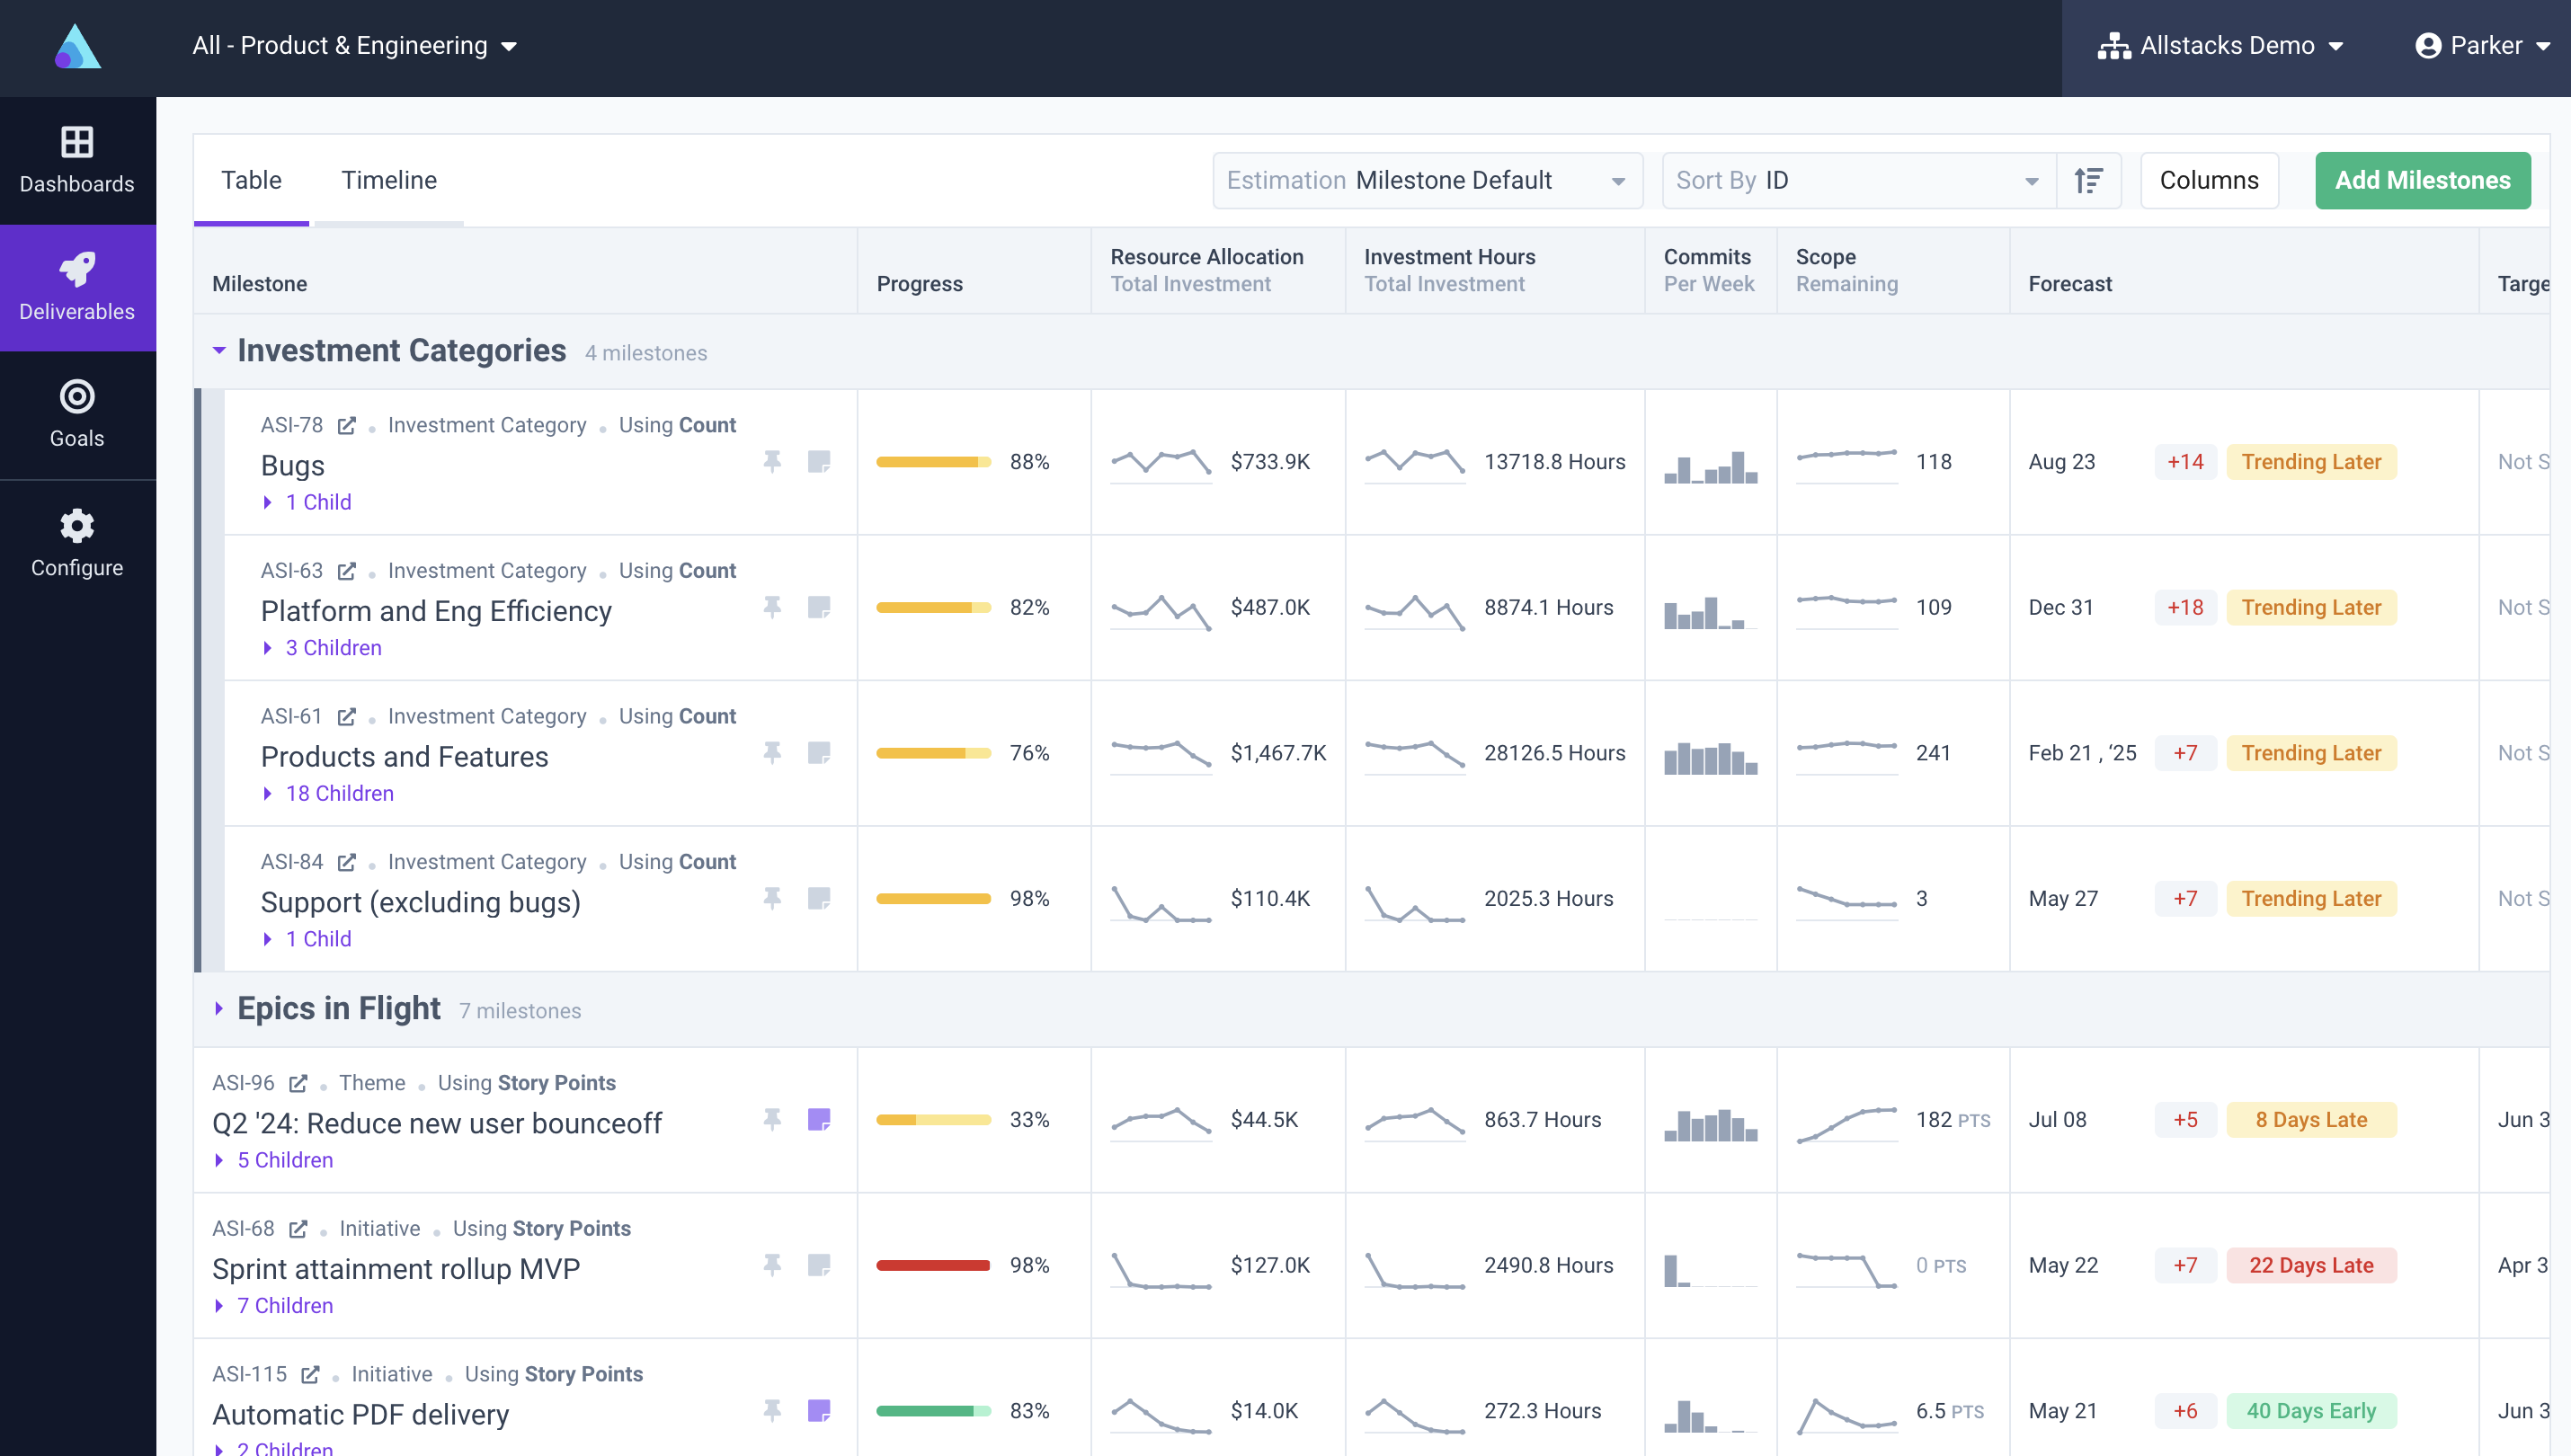This screenshot has width=2571, height=1456.
Task: Expand 18 Children under Products and Features
Action: pos(338,793)
